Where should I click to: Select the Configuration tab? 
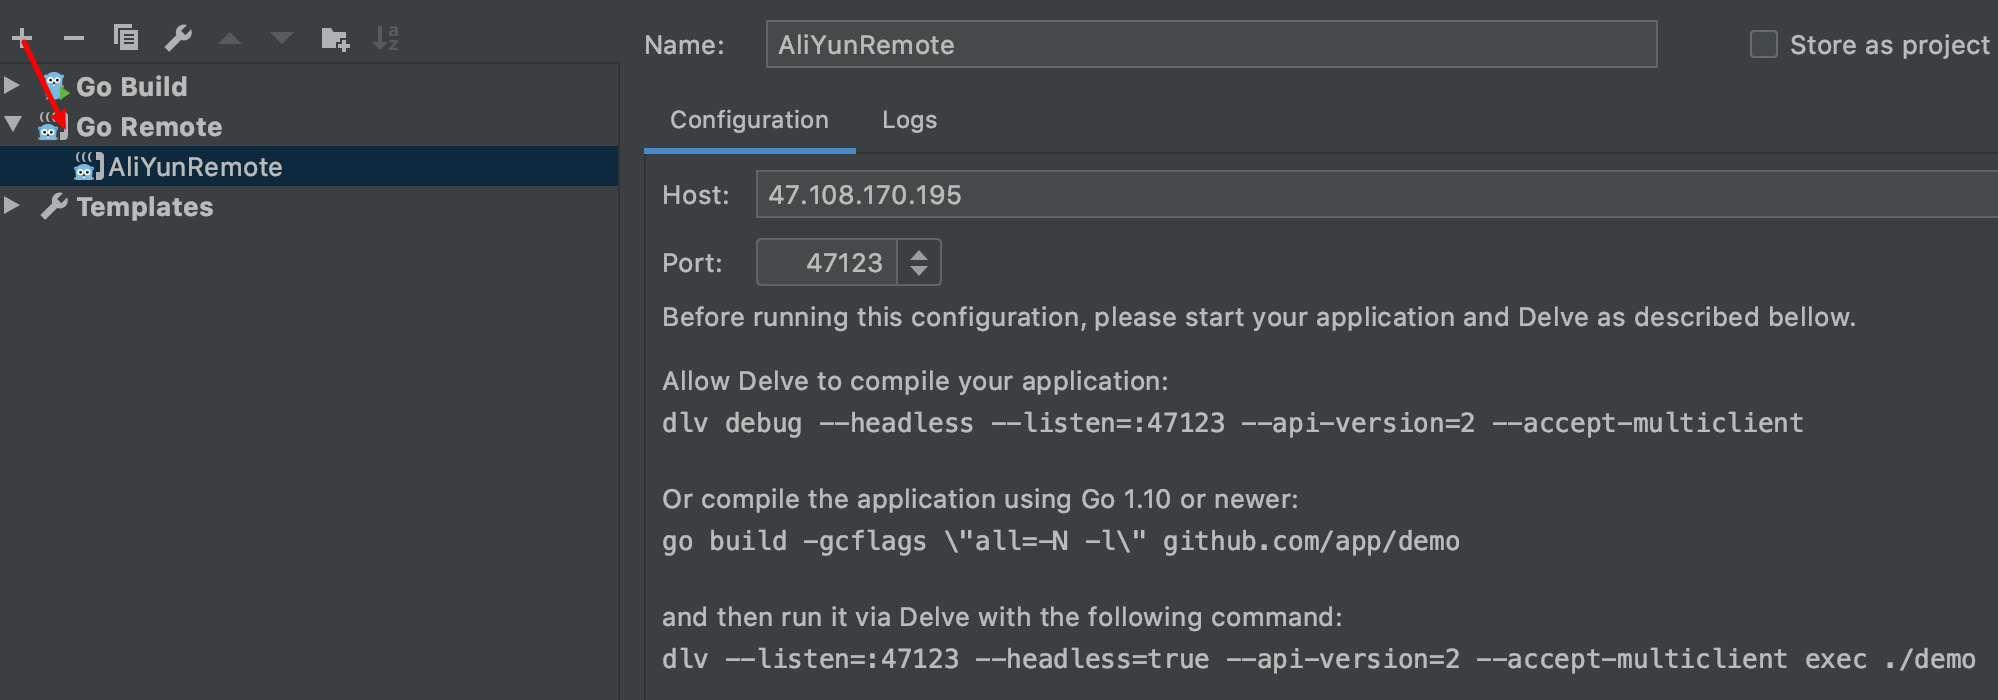point(749,120)
